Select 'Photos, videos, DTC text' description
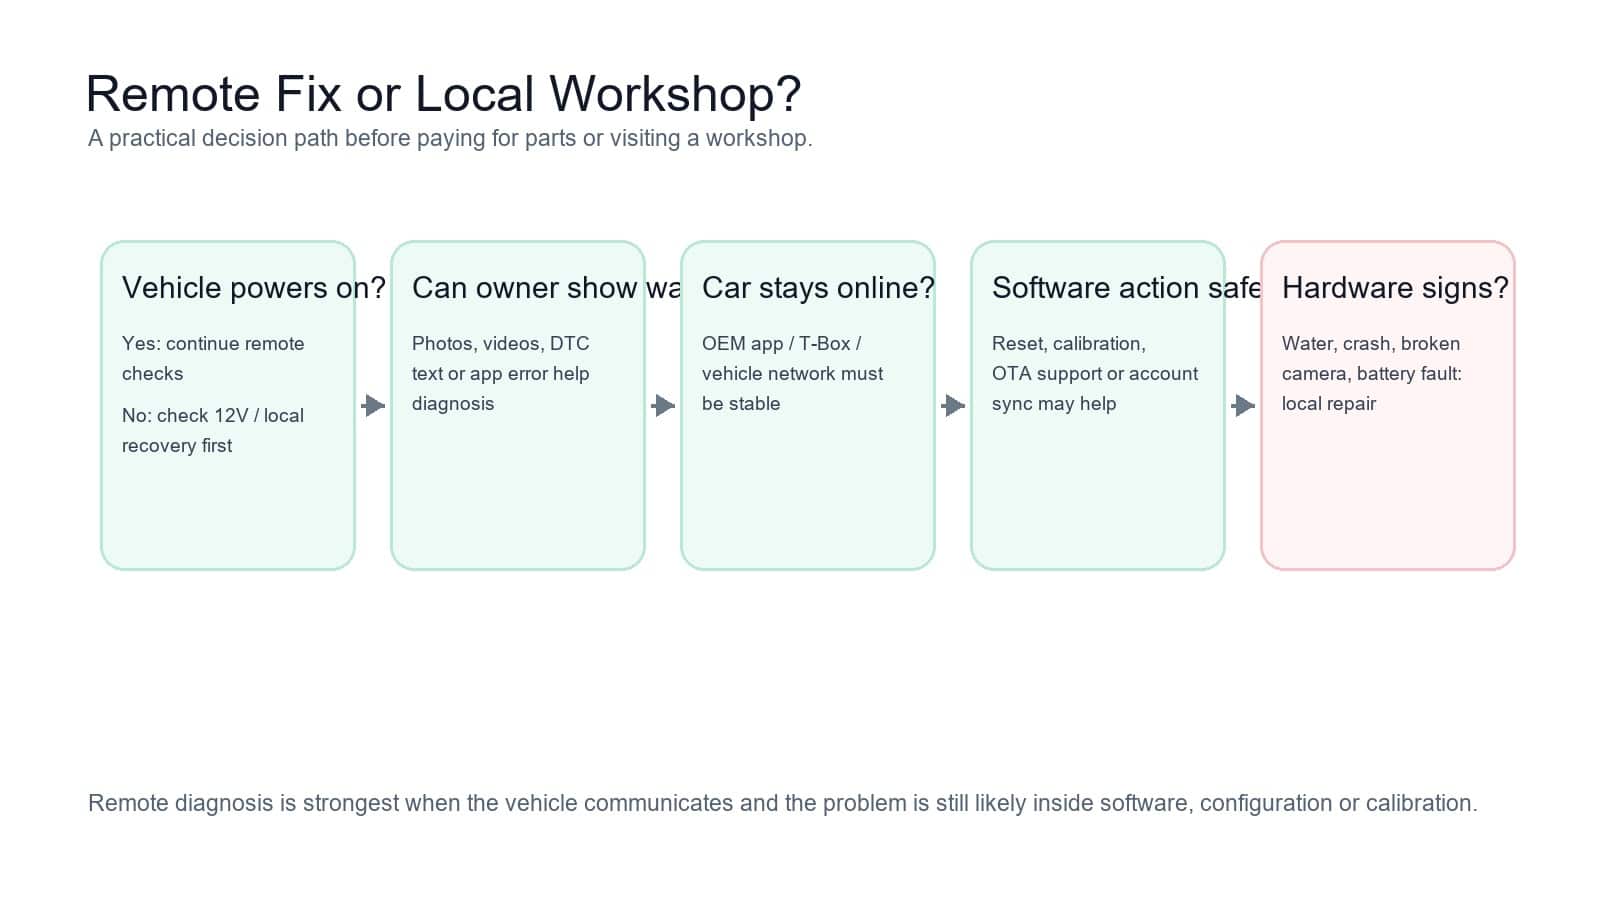 click(501, 373)
